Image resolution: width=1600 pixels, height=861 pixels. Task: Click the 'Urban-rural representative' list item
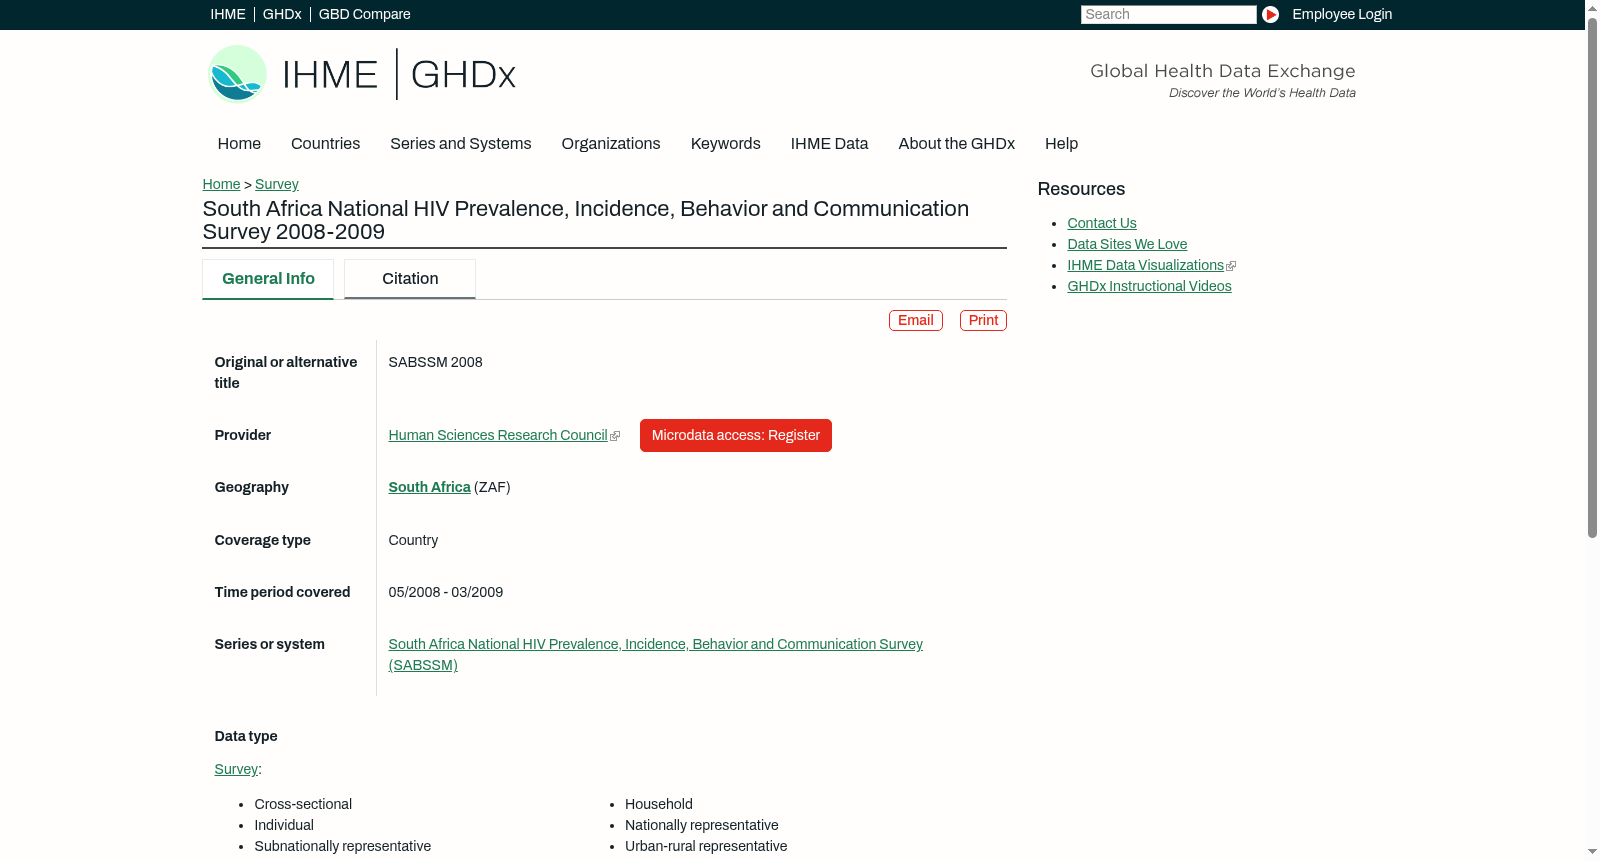pyautogui.click(x=706, y=846)
